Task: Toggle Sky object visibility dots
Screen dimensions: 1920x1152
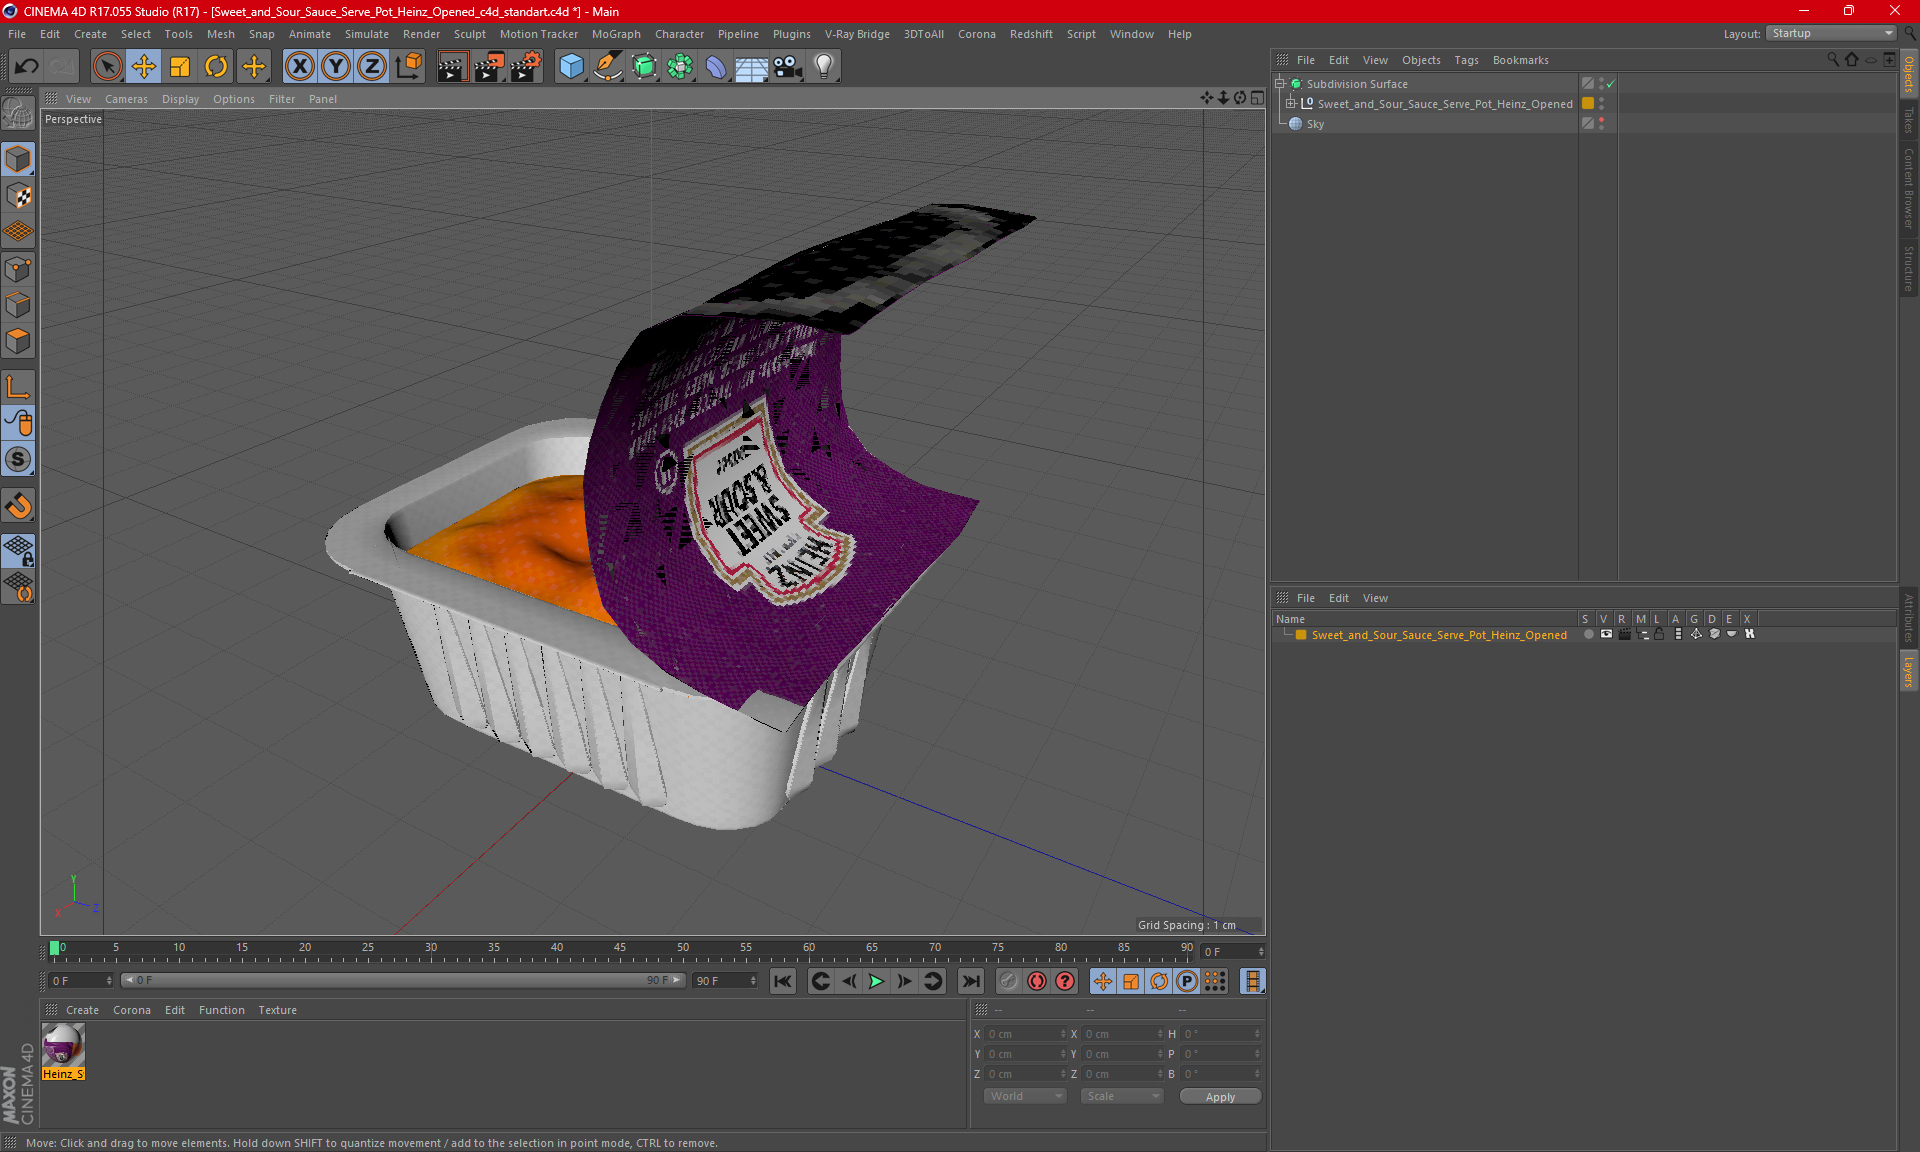Action: pos(1601,123)
